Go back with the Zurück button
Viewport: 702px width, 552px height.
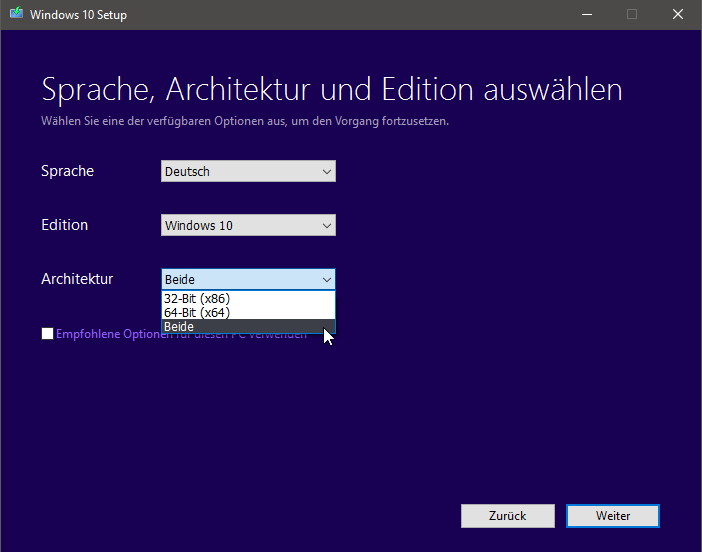click(x=507, y=516)
